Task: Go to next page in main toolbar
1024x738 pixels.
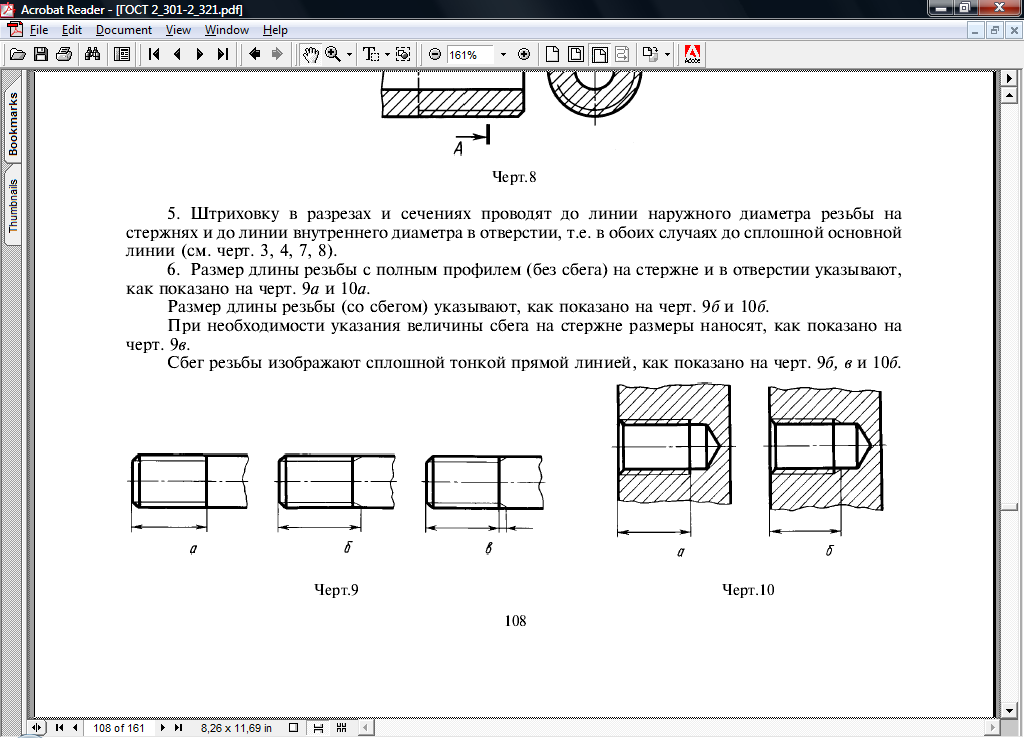Action: (200, 54)
